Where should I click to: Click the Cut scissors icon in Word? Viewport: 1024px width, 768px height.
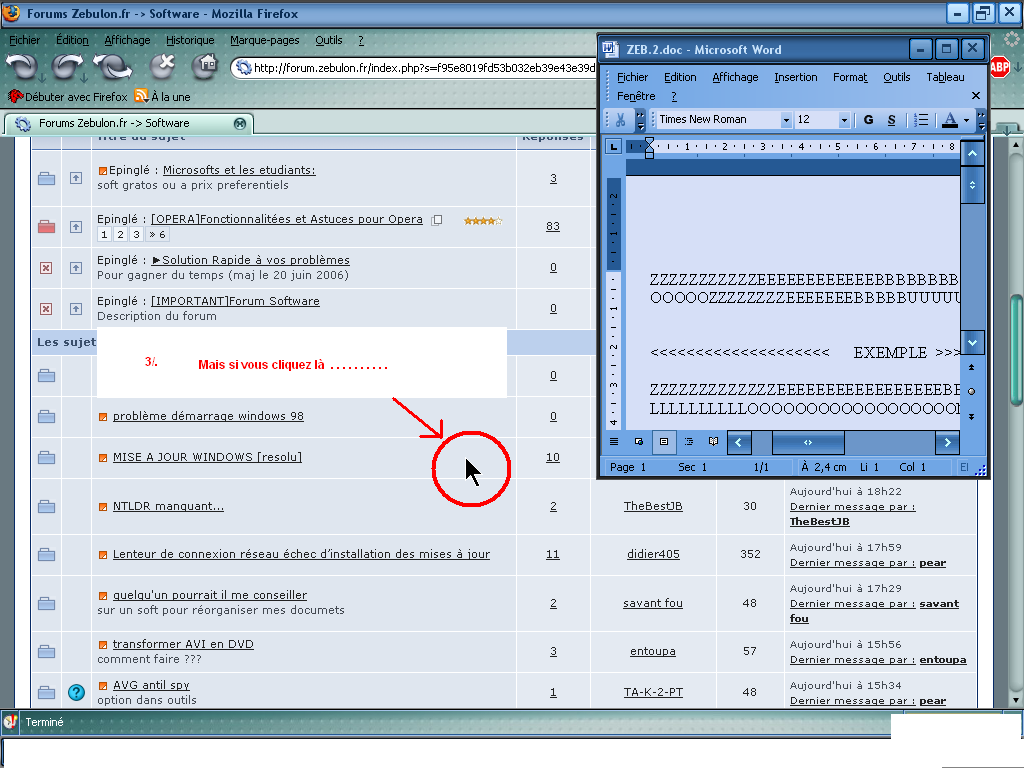click(620, 120)
